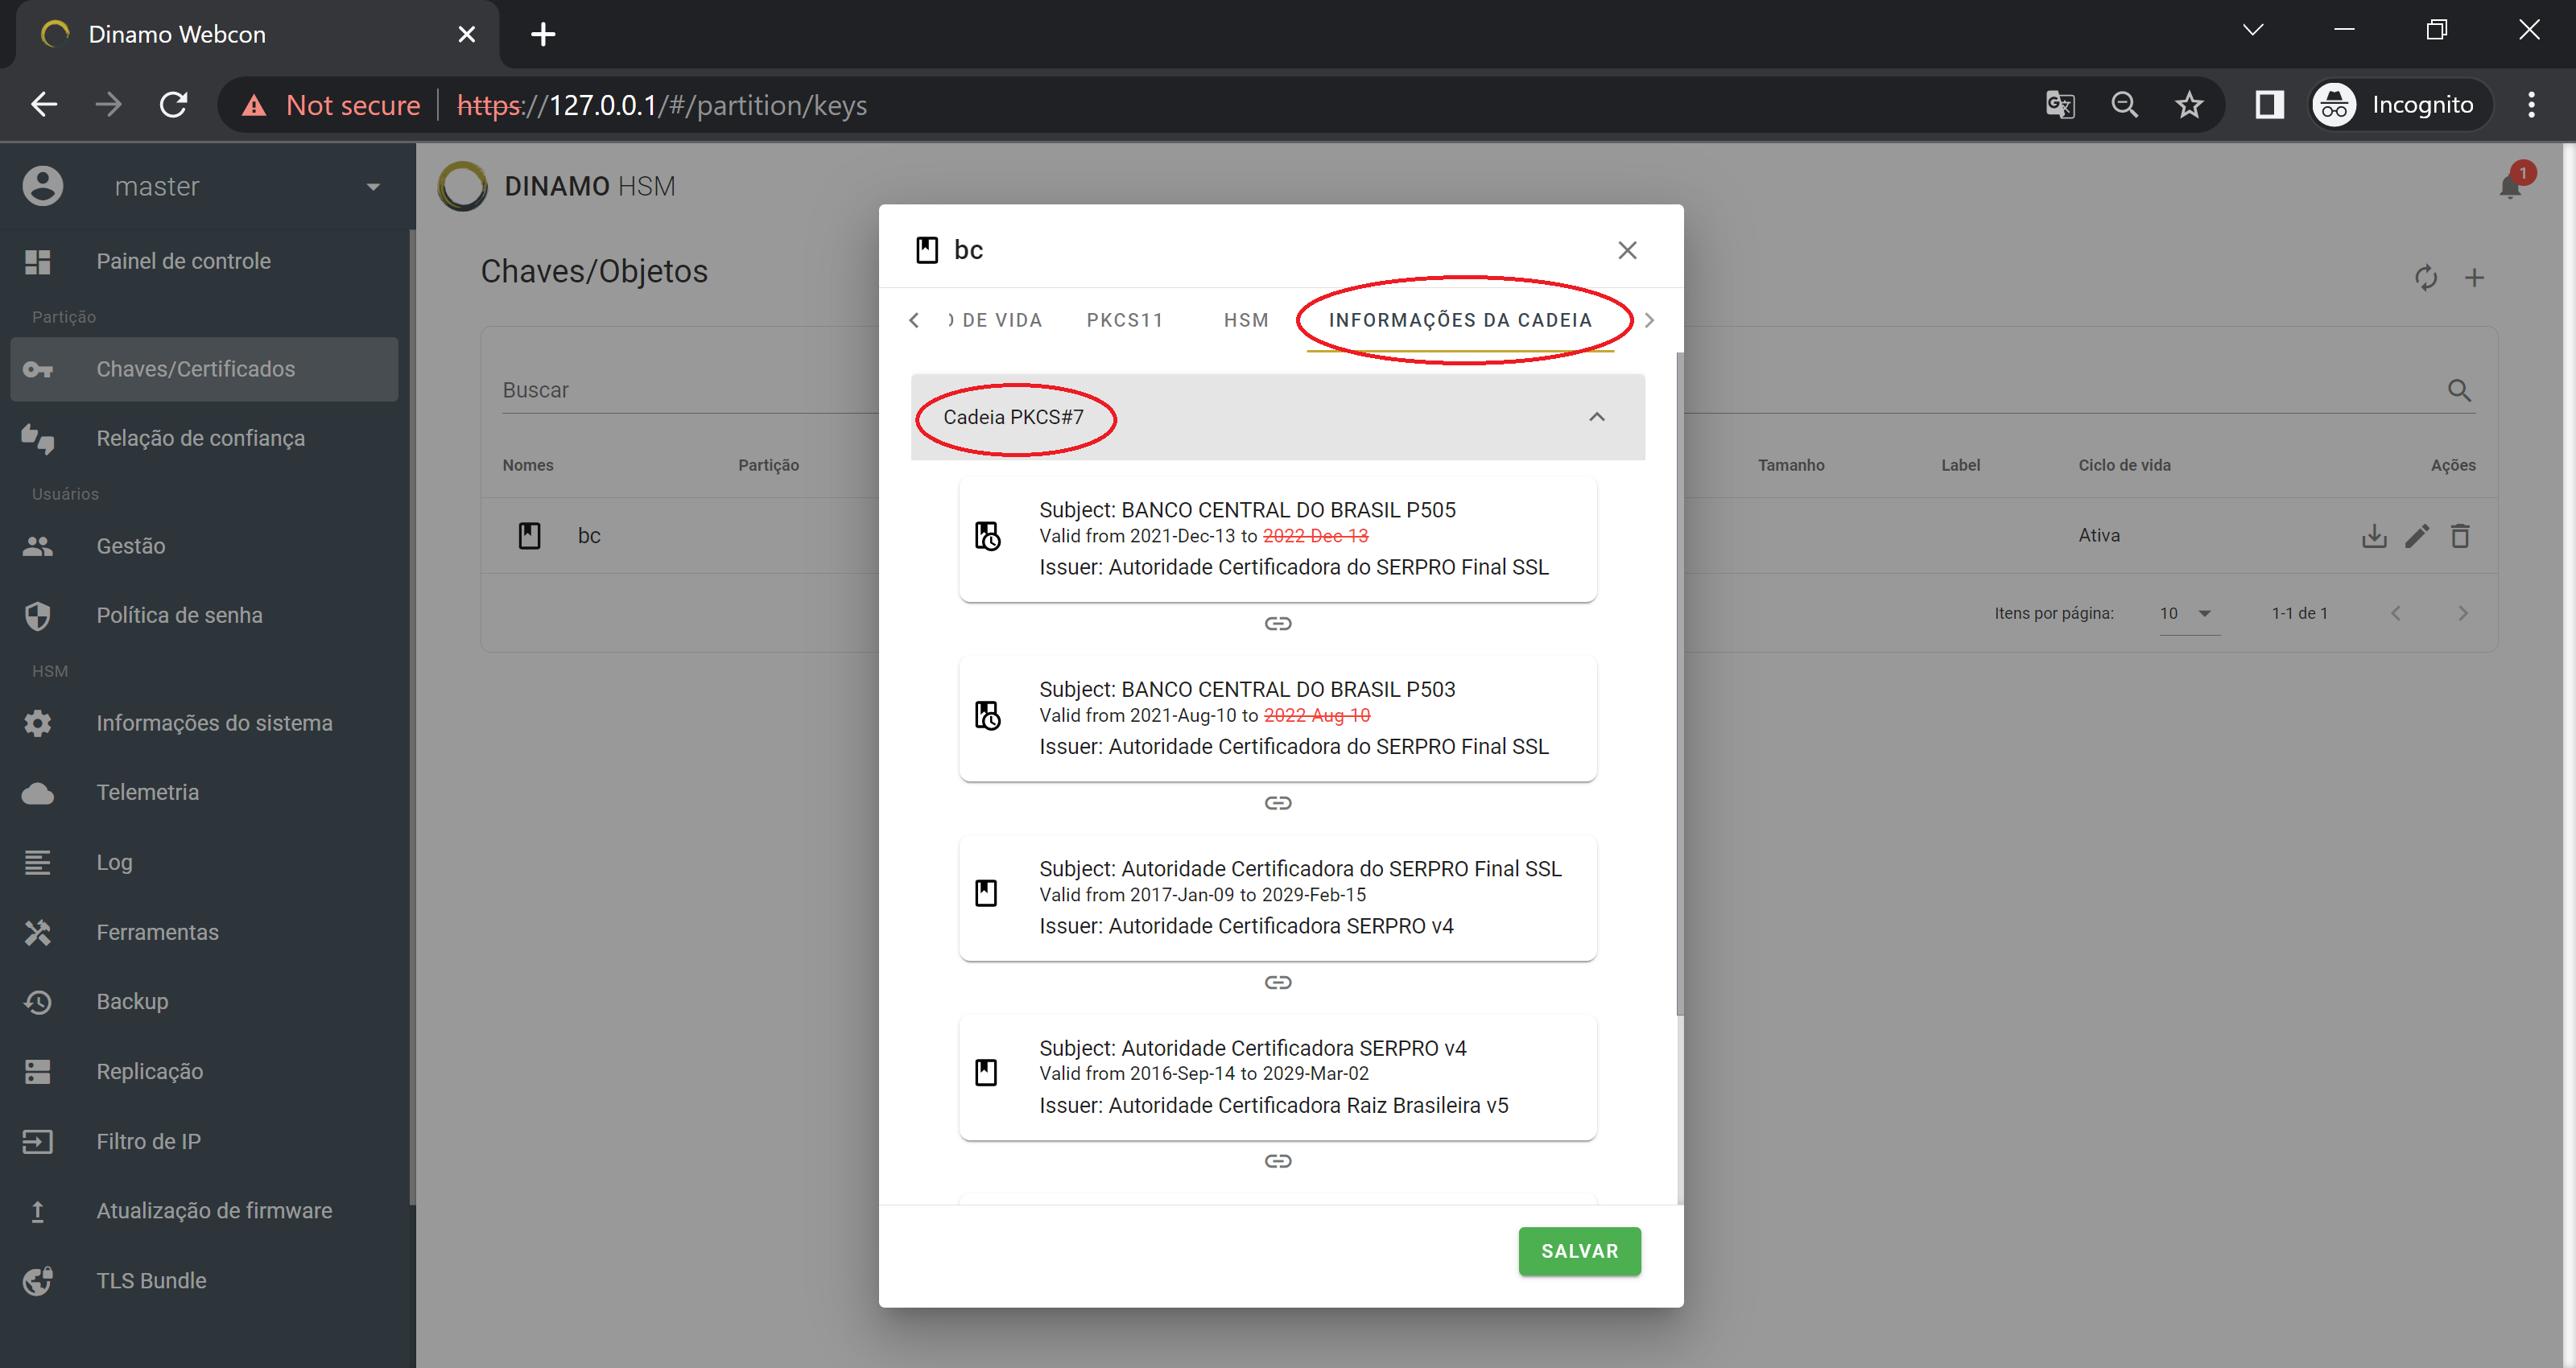Open Política de senha
Image resolution: width=2576 pixels, height=1368 pixels.
click(x=204, y=615)
